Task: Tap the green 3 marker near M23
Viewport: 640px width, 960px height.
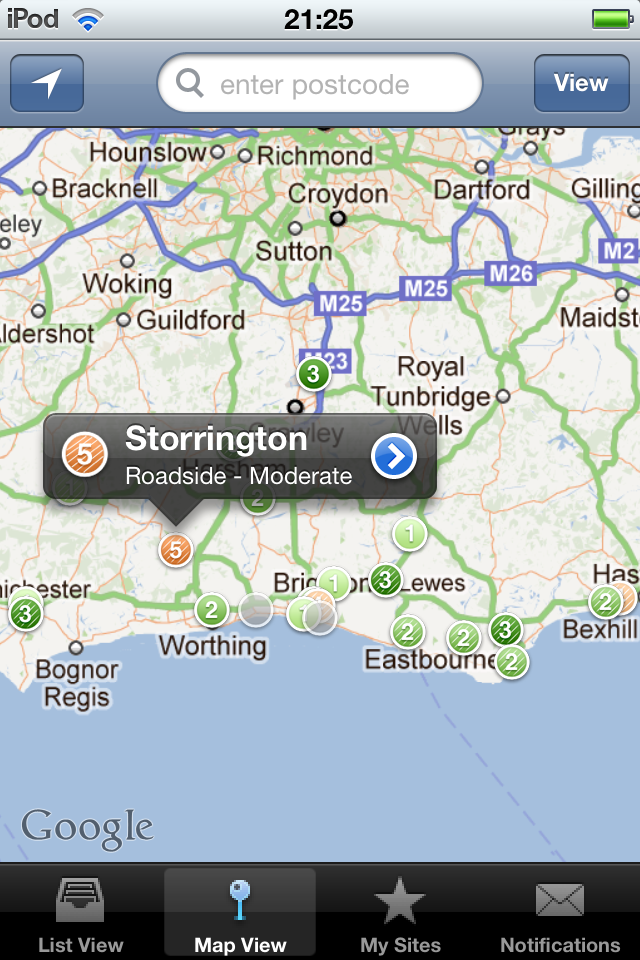Action: pos(314,373)
